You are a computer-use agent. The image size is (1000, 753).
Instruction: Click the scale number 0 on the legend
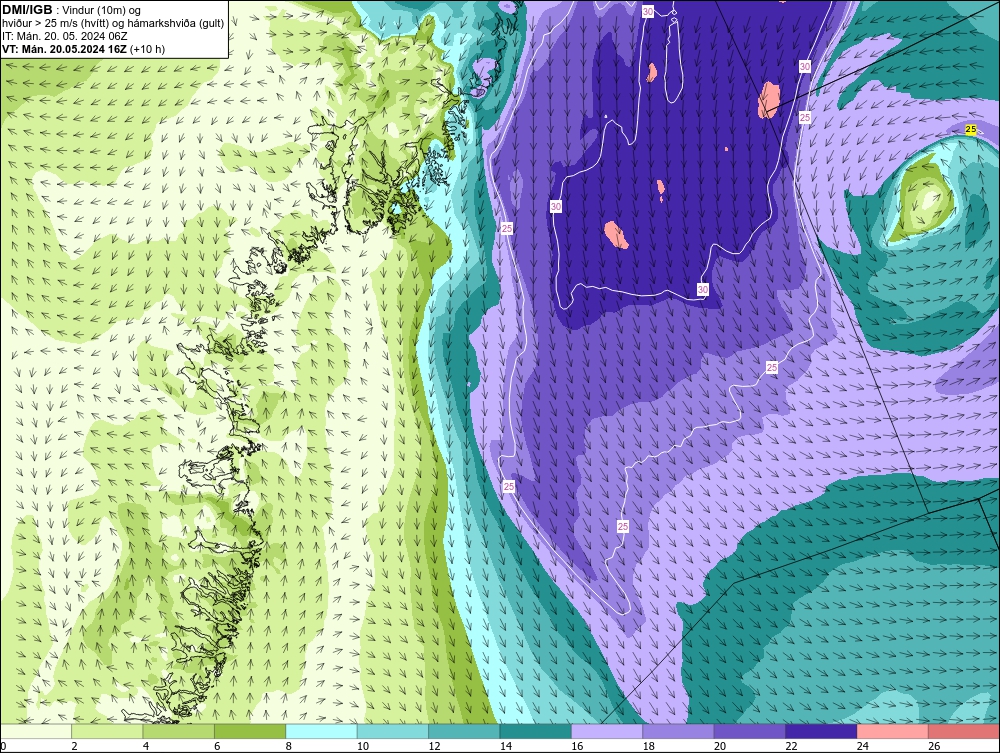click(3, 746)
